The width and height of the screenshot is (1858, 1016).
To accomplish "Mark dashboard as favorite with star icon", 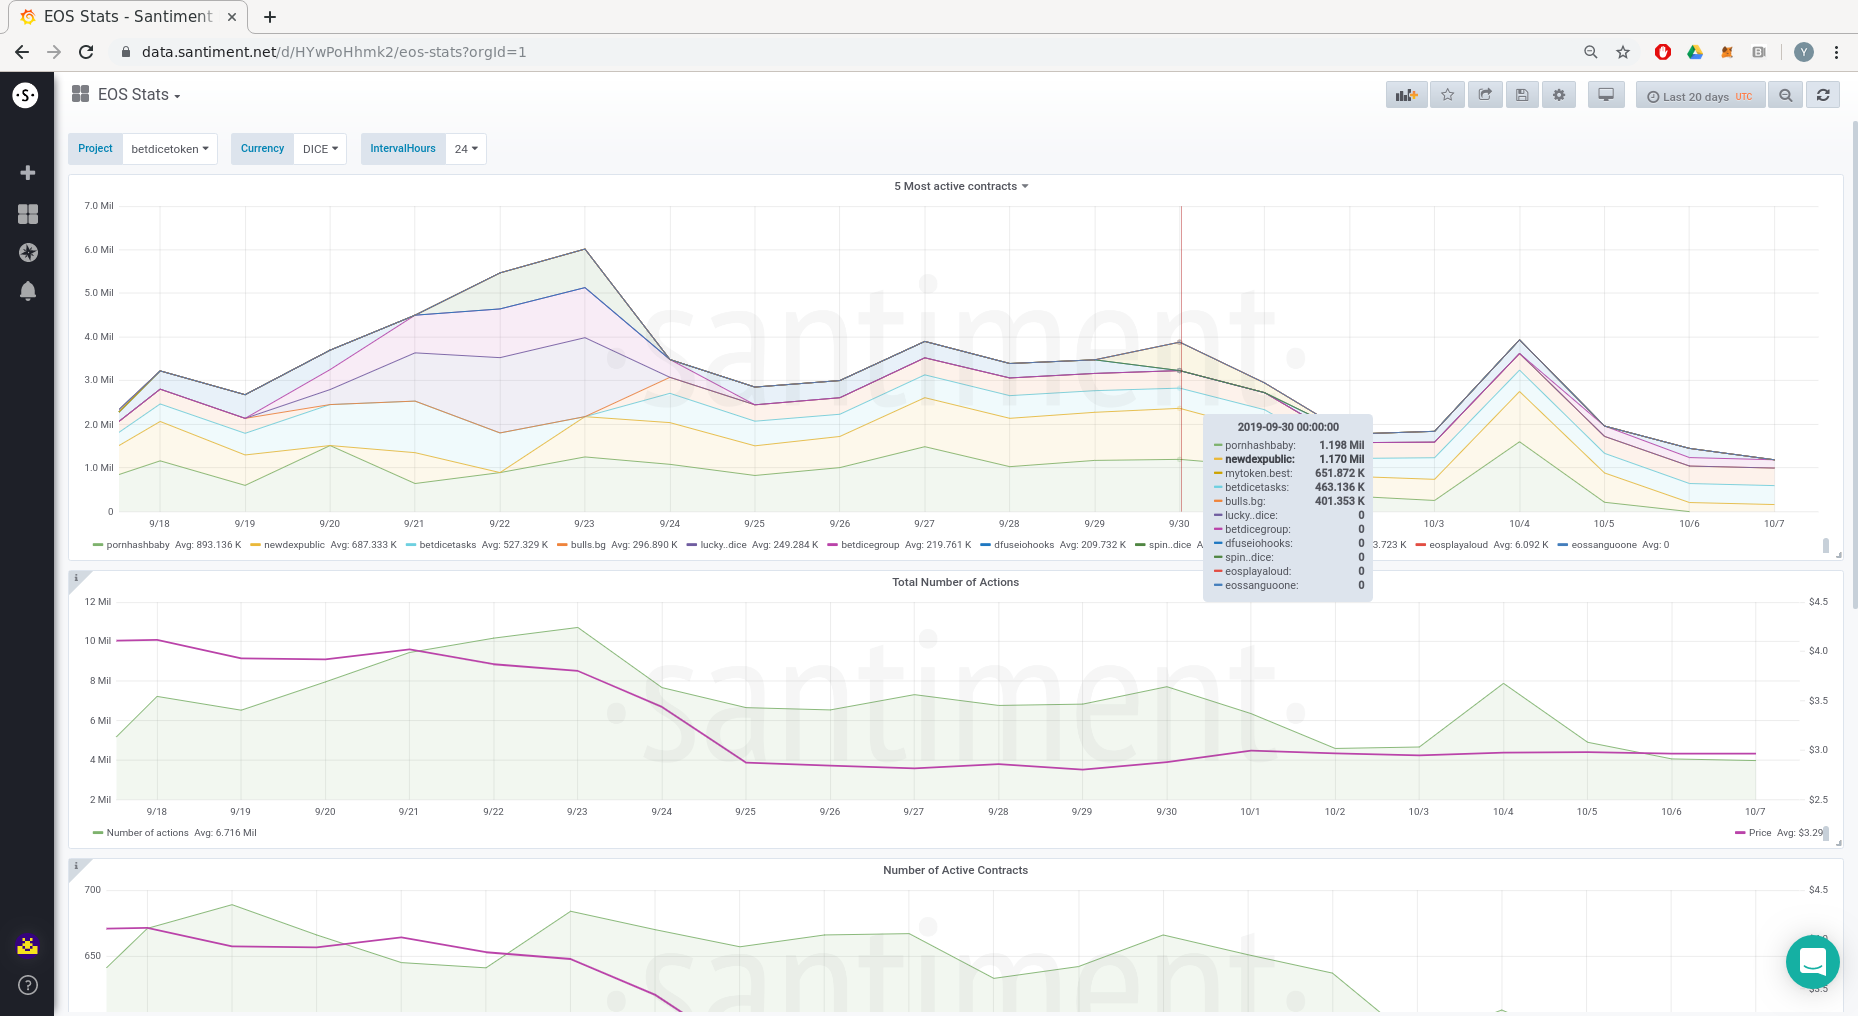I will click(x=1447, y=95).
